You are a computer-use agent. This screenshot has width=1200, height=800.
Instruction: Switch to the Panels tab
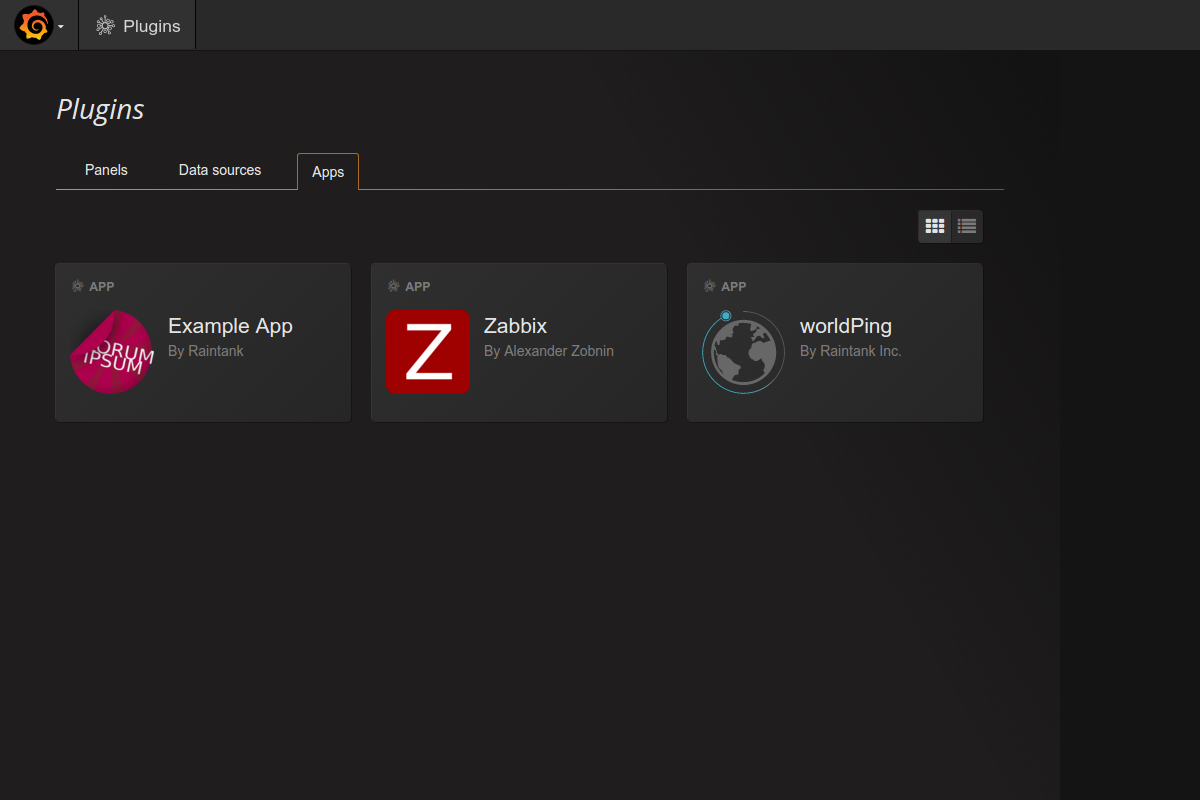point(106,170)
